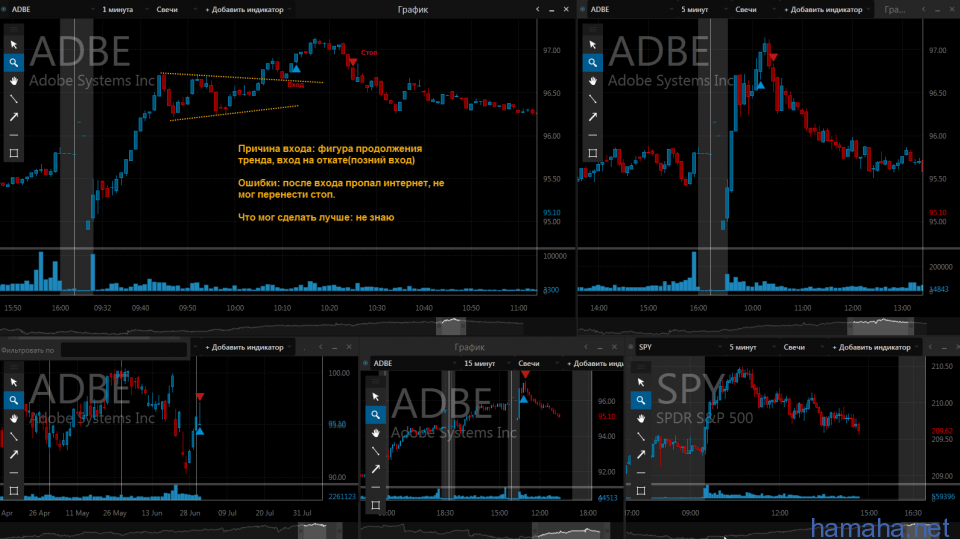This screenshot has height=539, width=960.
Task: Select hand pan tool in ADBE 5-minute chart
Action: [592, 81]
